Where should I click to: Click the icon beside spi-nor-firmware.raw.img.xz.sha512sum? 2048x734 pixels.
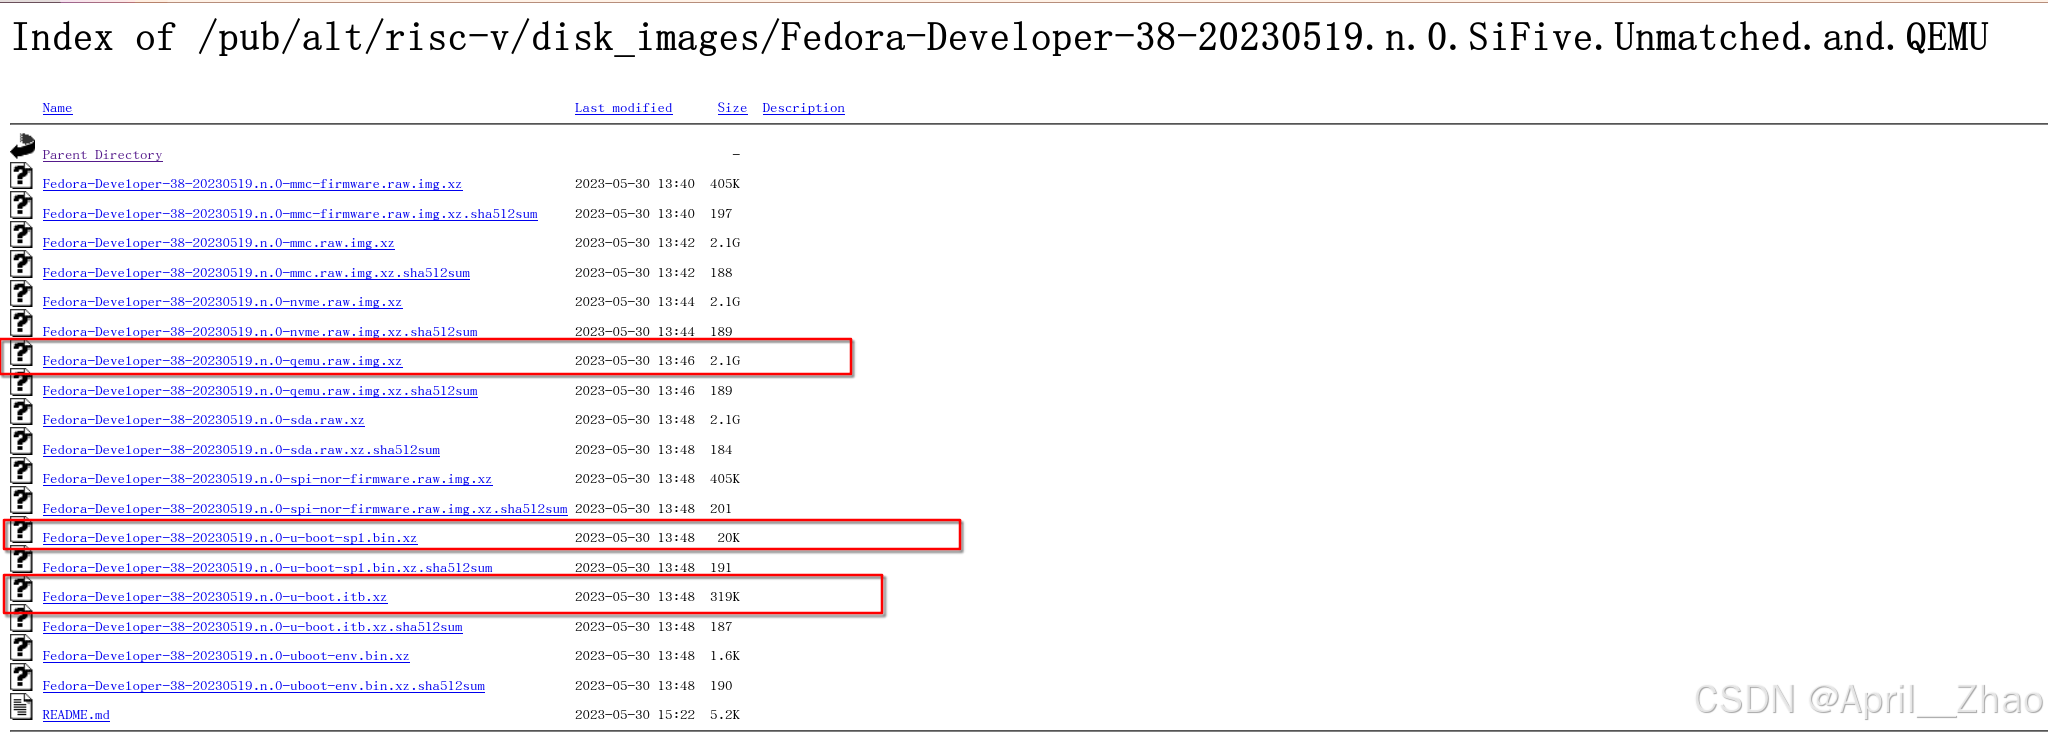(x=22, y=501)
